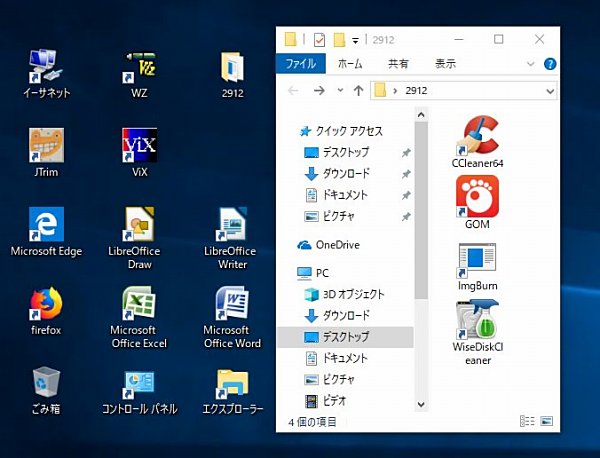Select the WiseDiskCleaner shortcut in the folder
Viewport: 600px width, 458px height.
click(x=477, y=332)
